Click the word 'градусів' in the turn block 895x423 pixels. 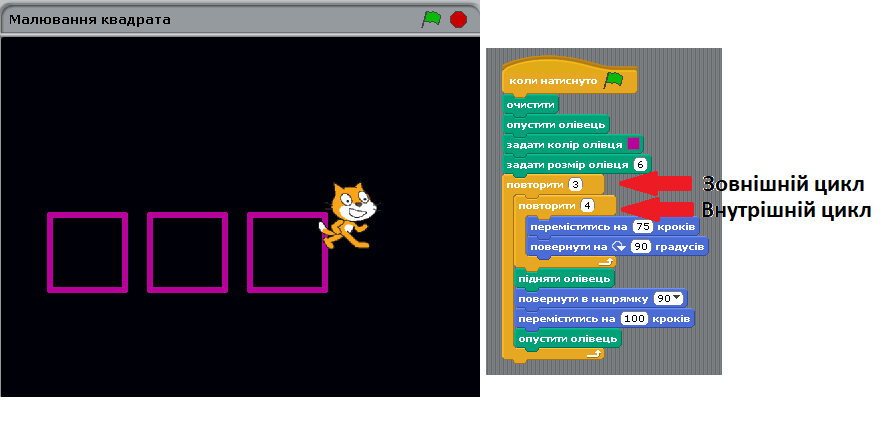click(x=679, y=248)
